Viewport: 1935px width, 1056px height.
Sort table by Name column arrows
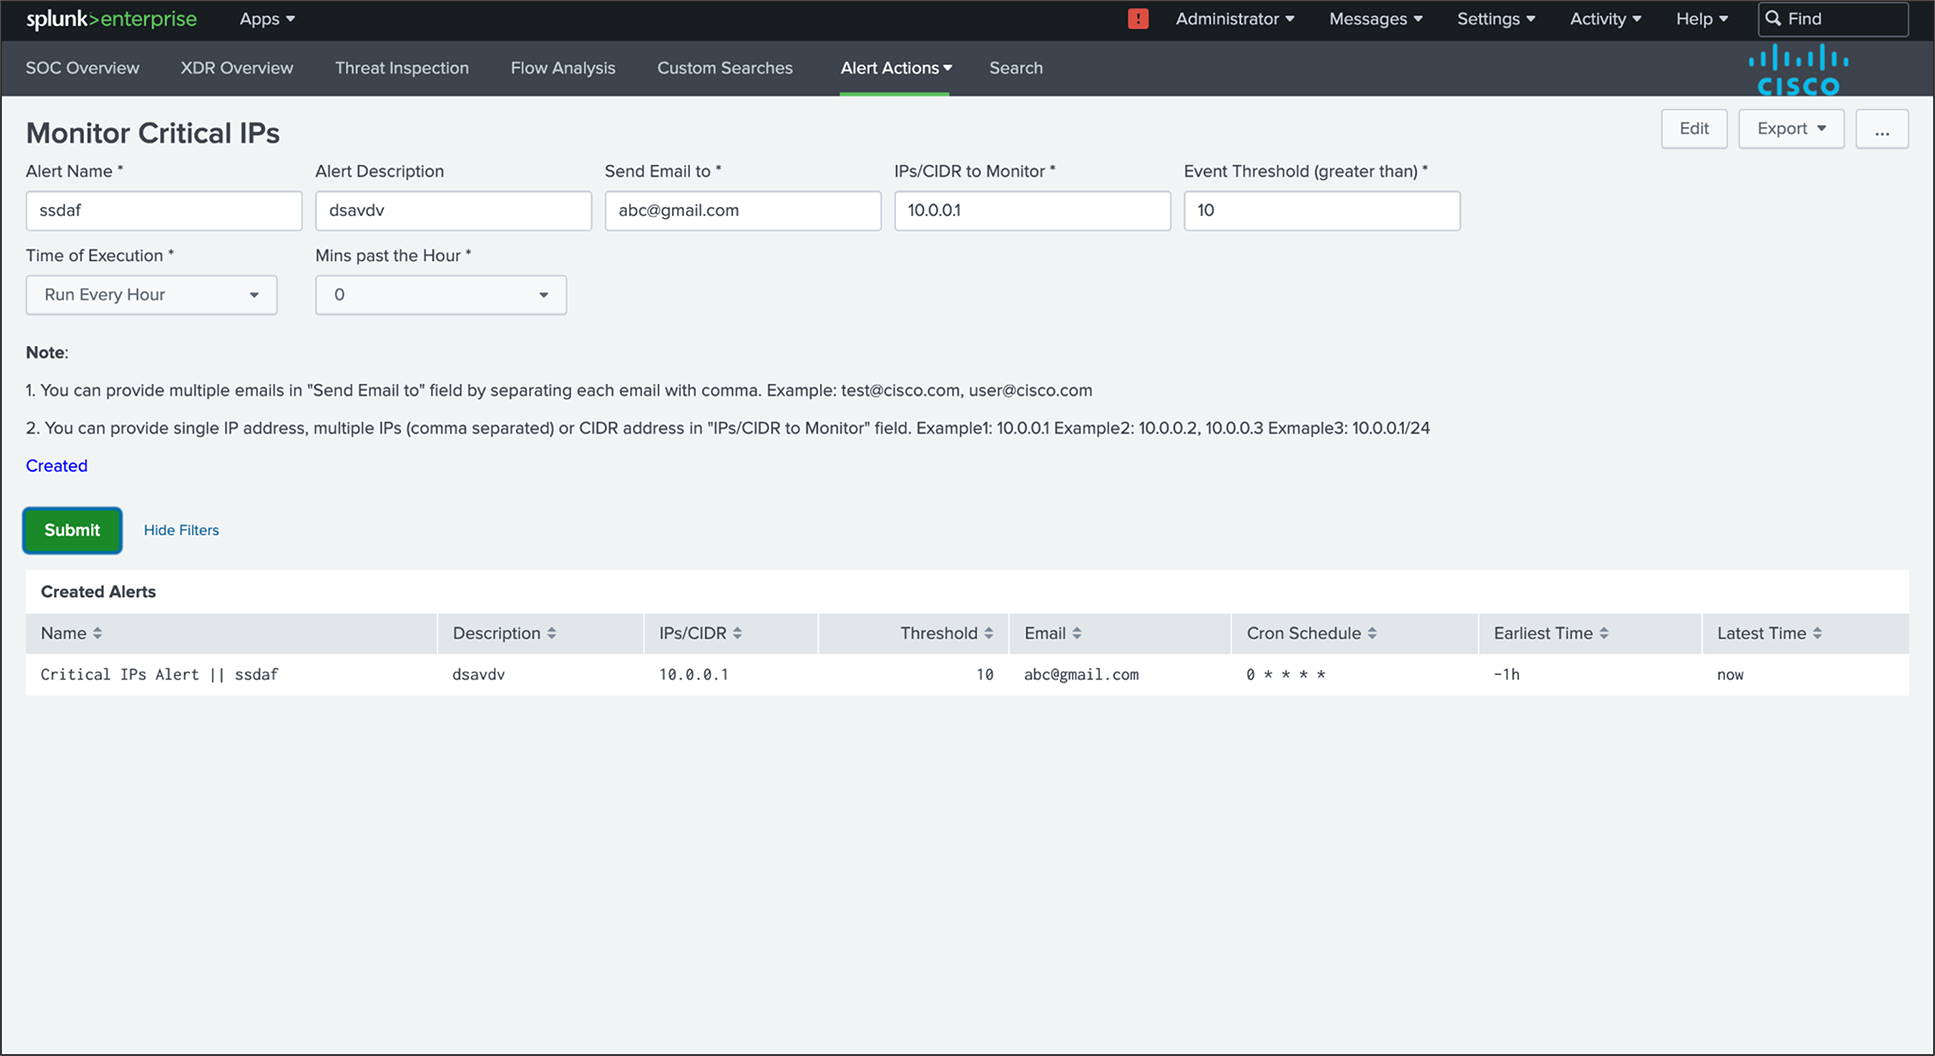click(x=97, y=633)
